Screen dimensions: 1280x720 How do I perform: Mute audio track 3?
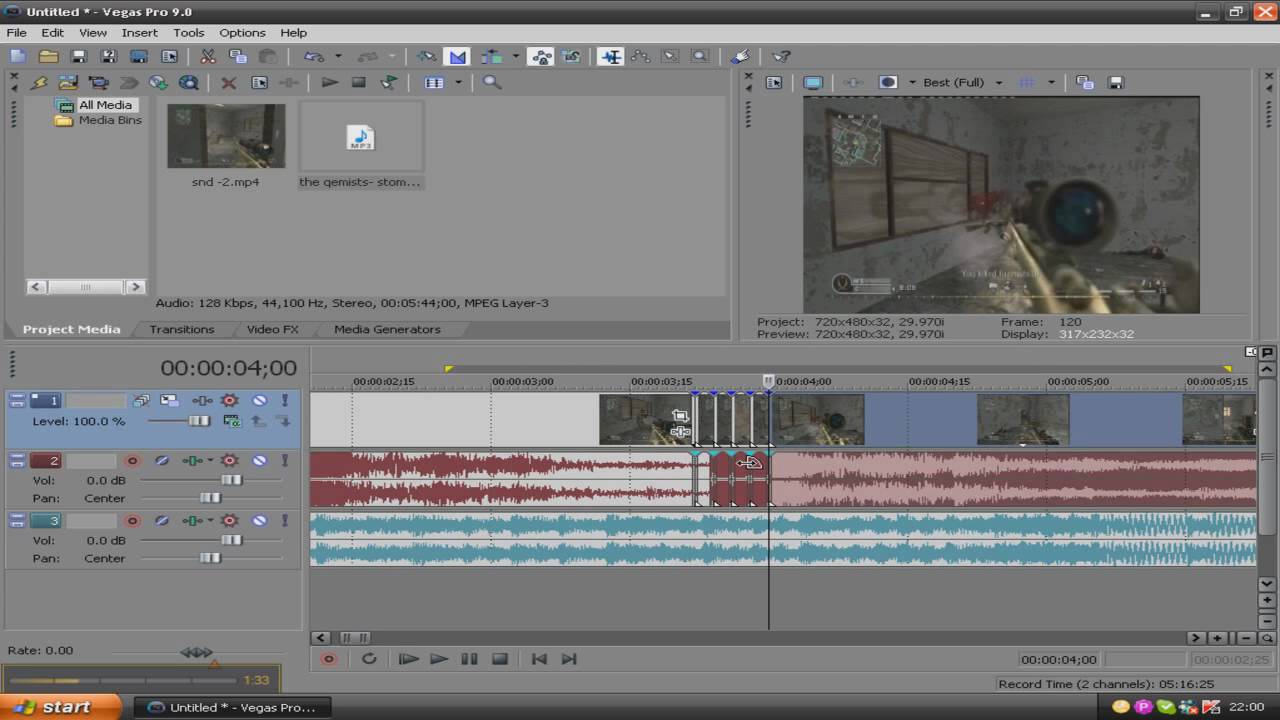point(259,521)
